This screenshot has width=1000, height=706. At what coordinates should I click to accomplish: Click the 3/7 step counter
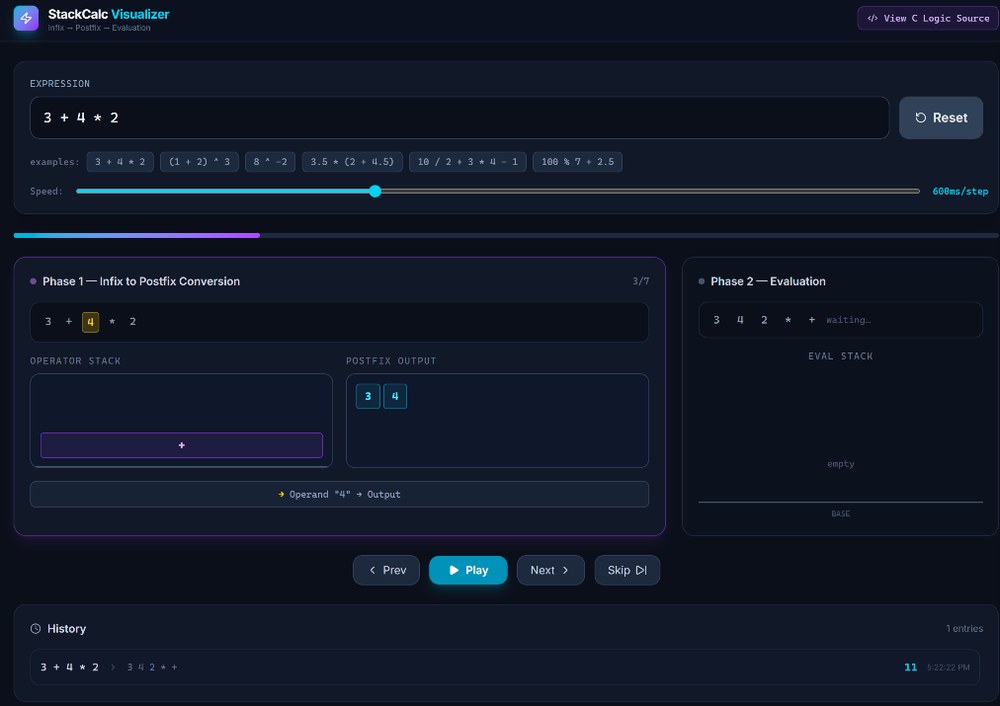click(641, 281)
